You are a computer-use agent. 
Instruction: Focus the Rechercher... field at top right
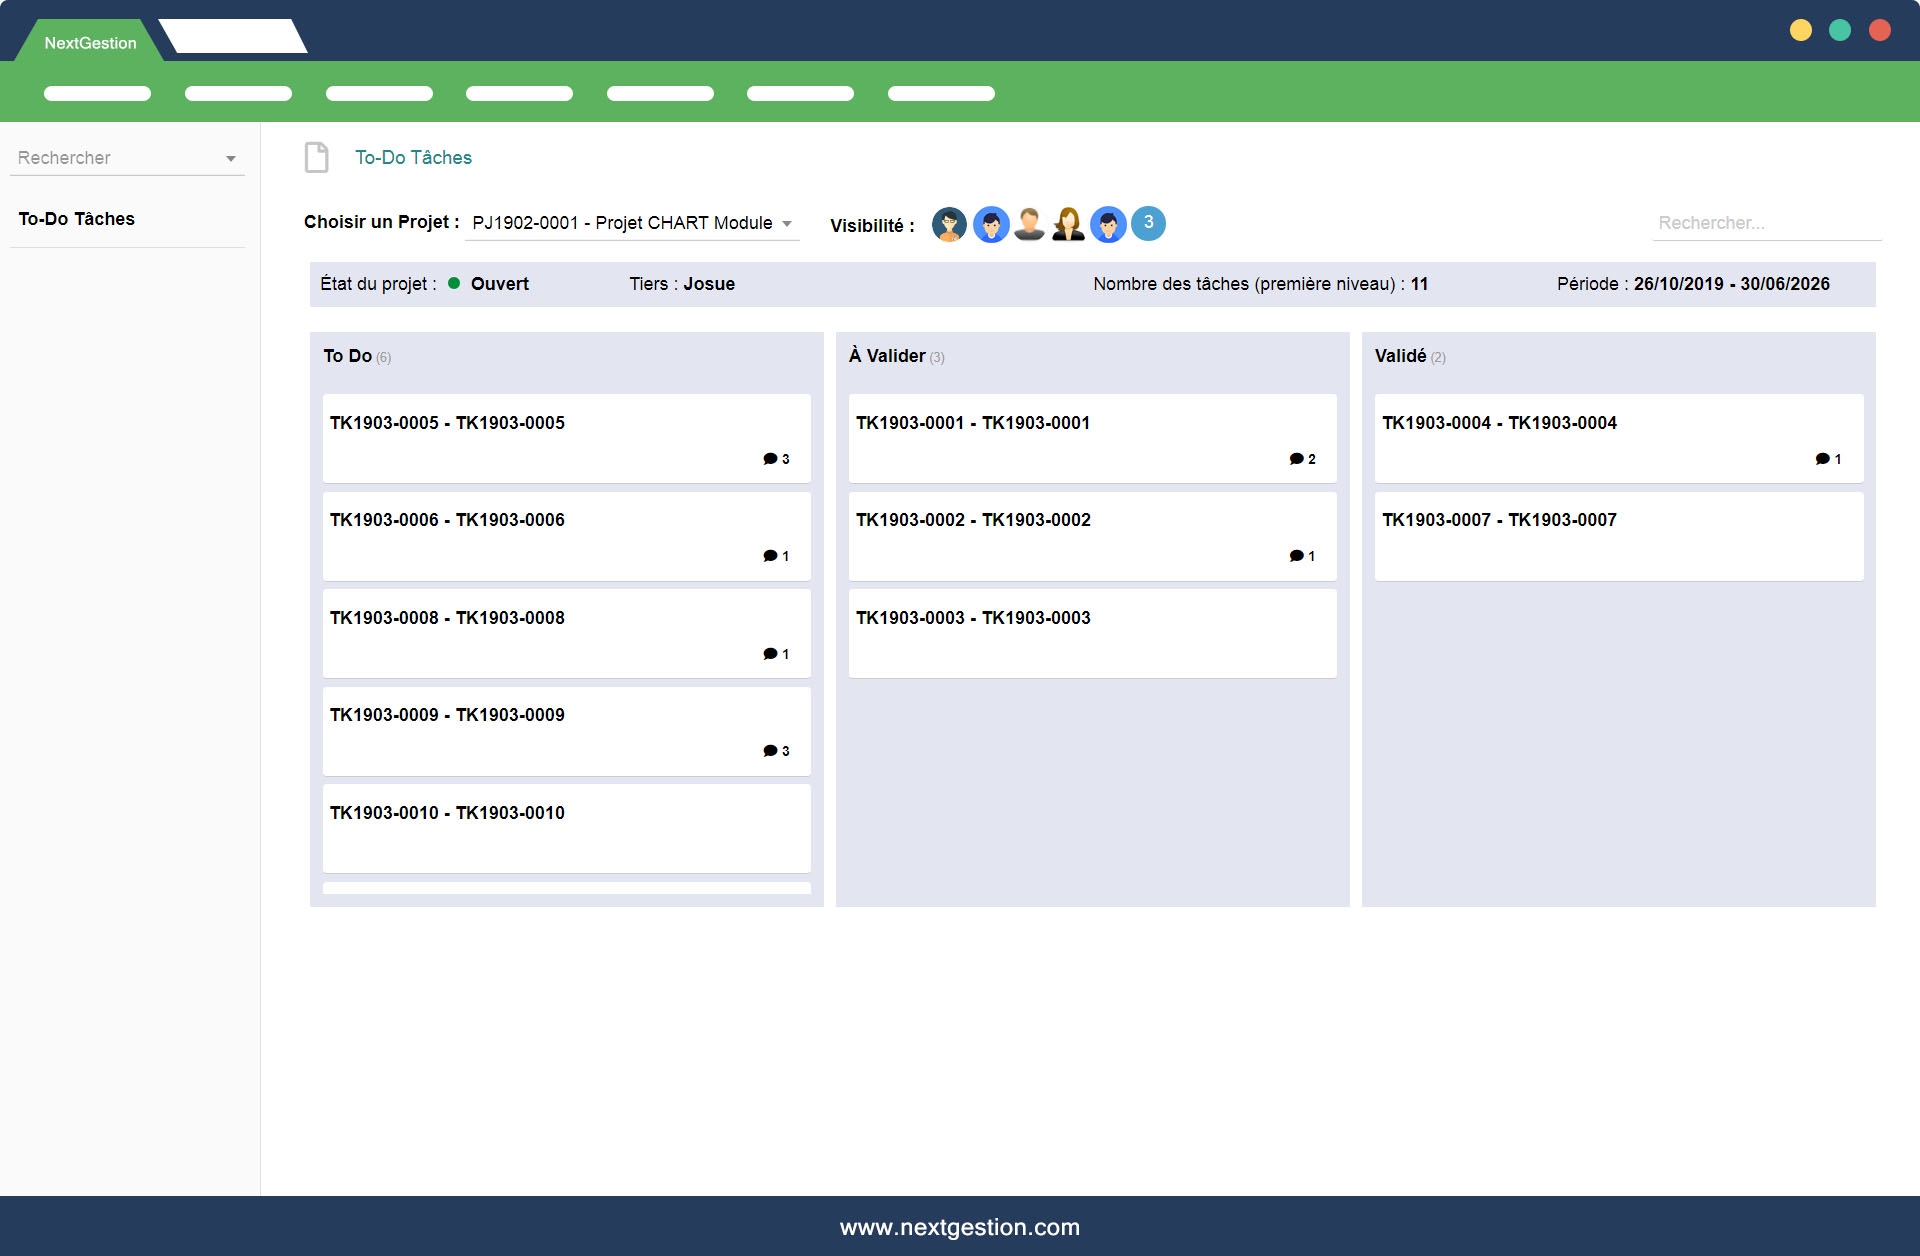[1765, 223]
